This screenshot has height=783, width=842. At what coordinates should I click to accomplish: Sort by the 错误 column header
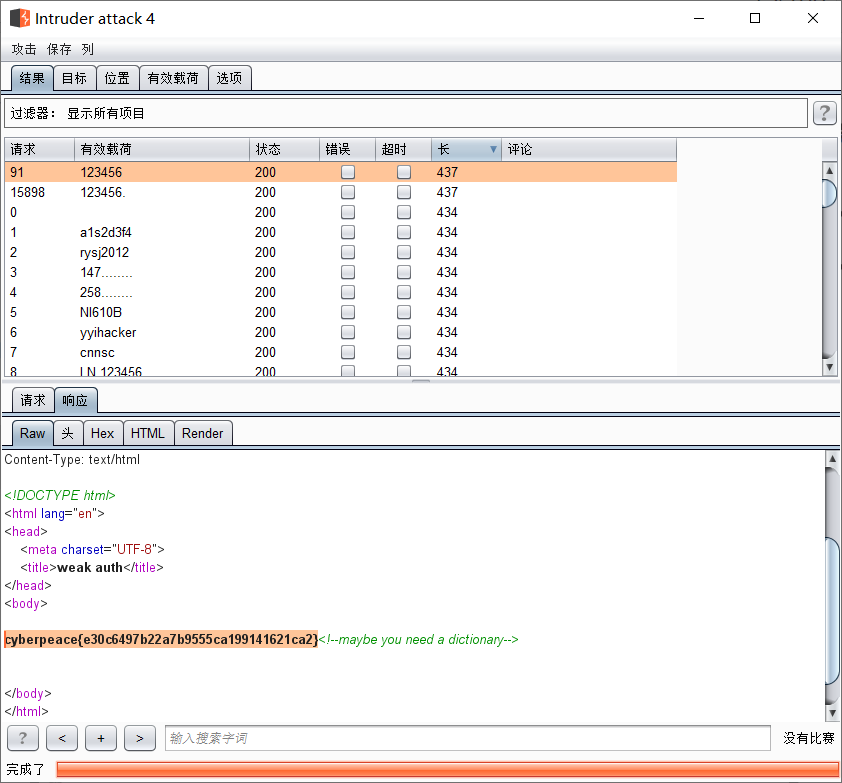(x=347, y=149)
